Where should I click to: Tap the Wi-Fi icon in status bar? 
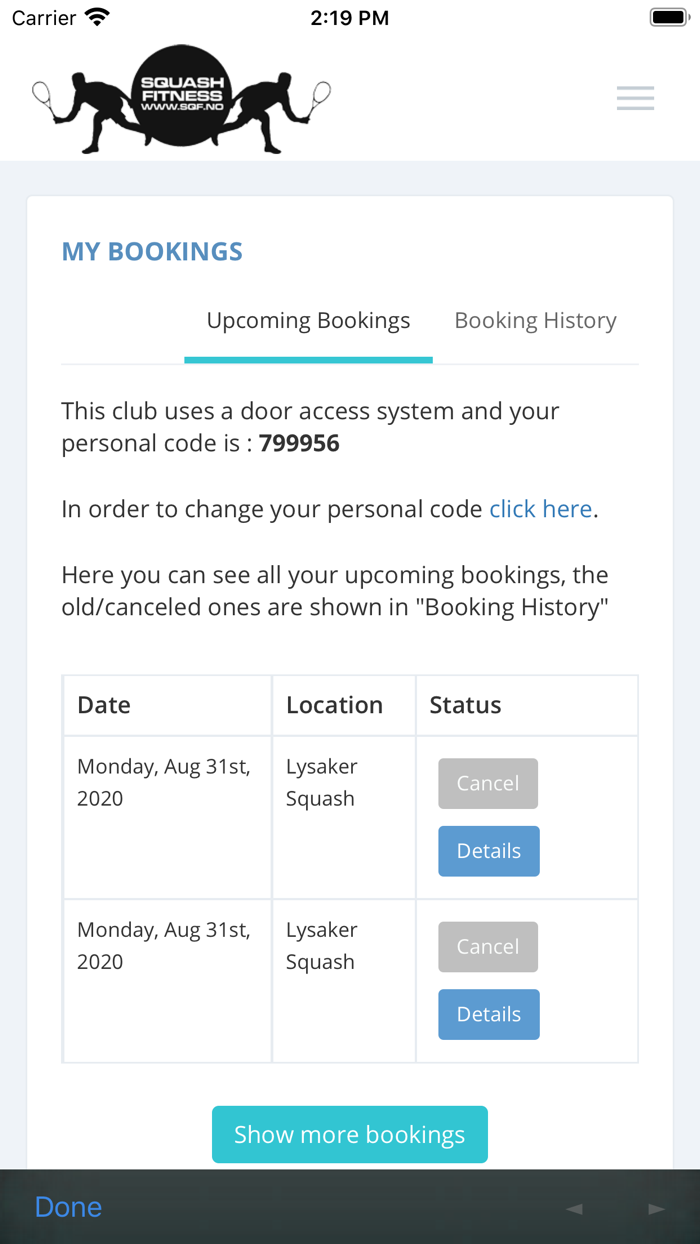click(97, 18)
